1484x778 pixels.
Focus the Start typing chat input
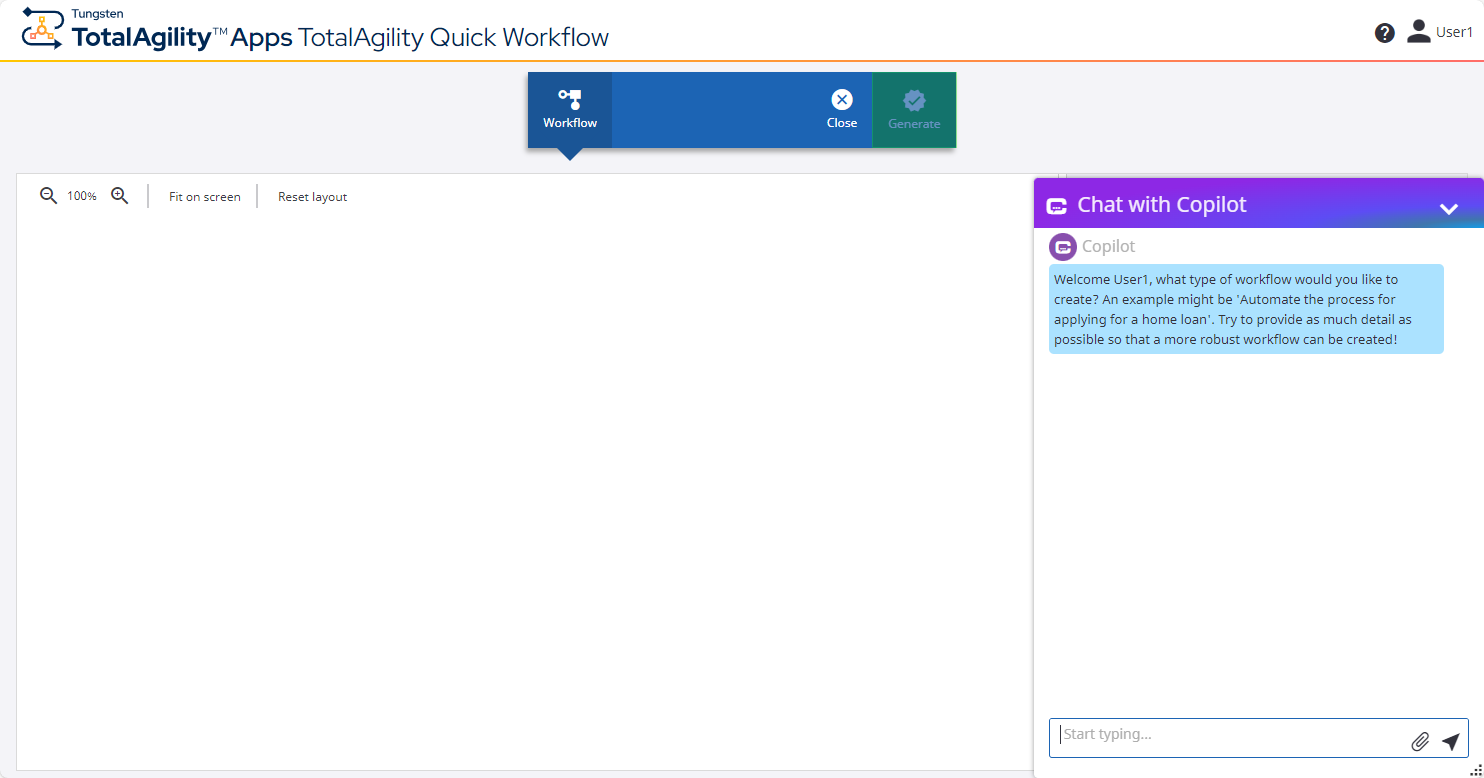click(x=1230, y=735)
